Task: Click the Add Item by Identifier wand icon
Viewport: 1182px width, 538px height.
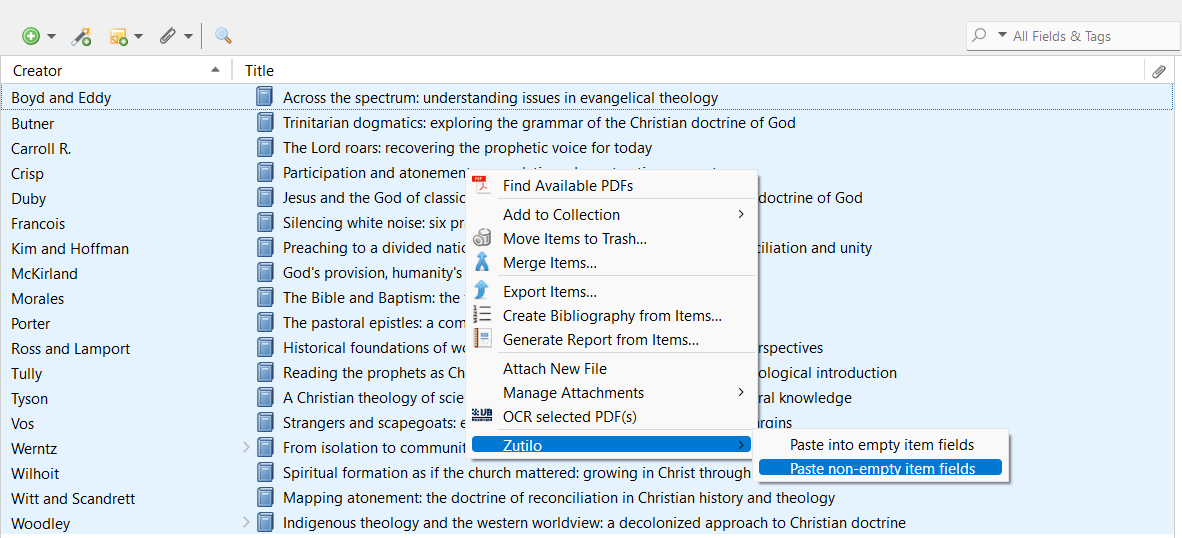Action: [x=81, y=36]
